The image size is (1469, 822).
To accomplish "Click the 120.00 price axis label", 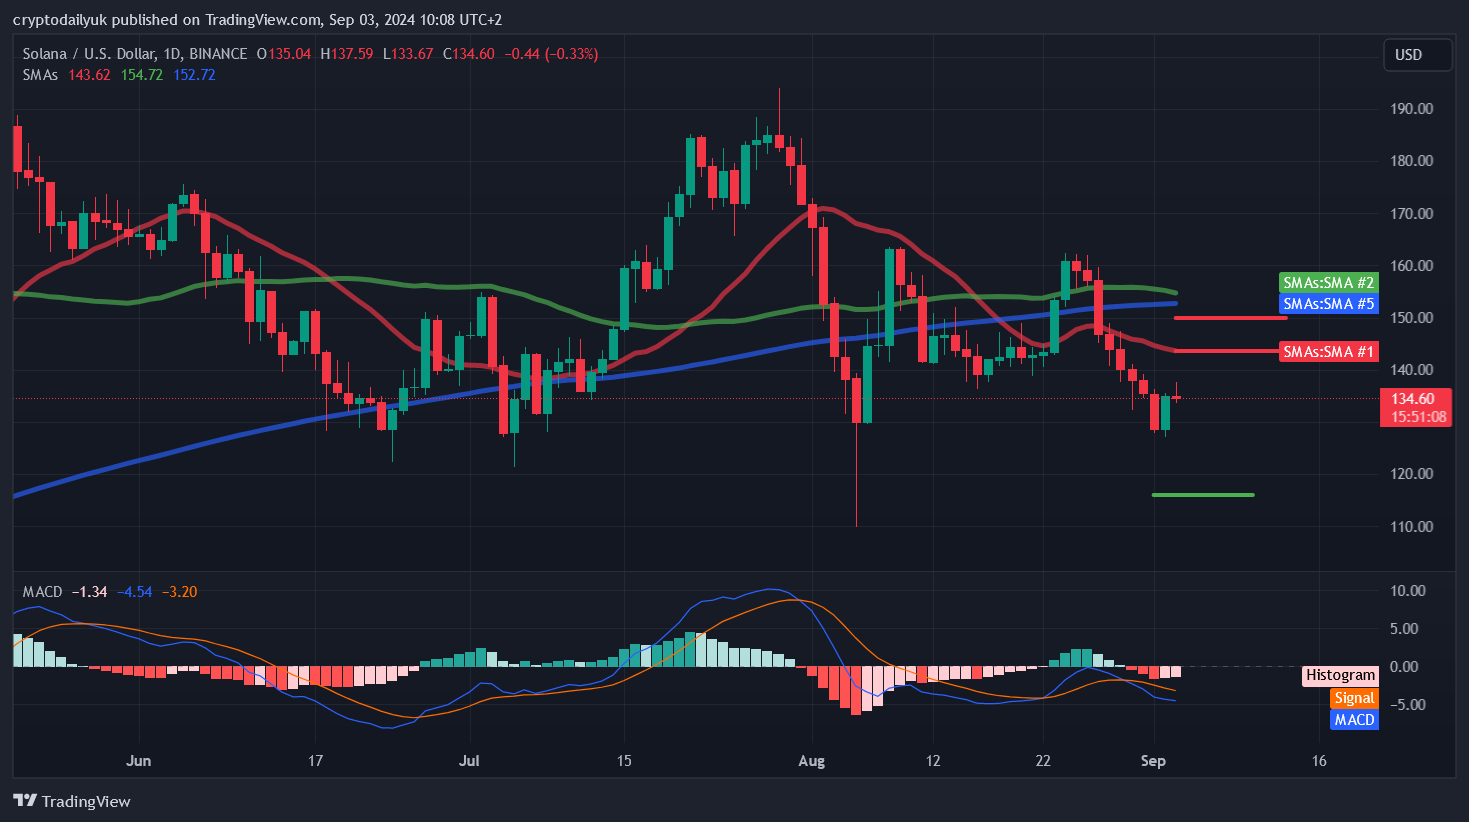I will pos(1411,474).
